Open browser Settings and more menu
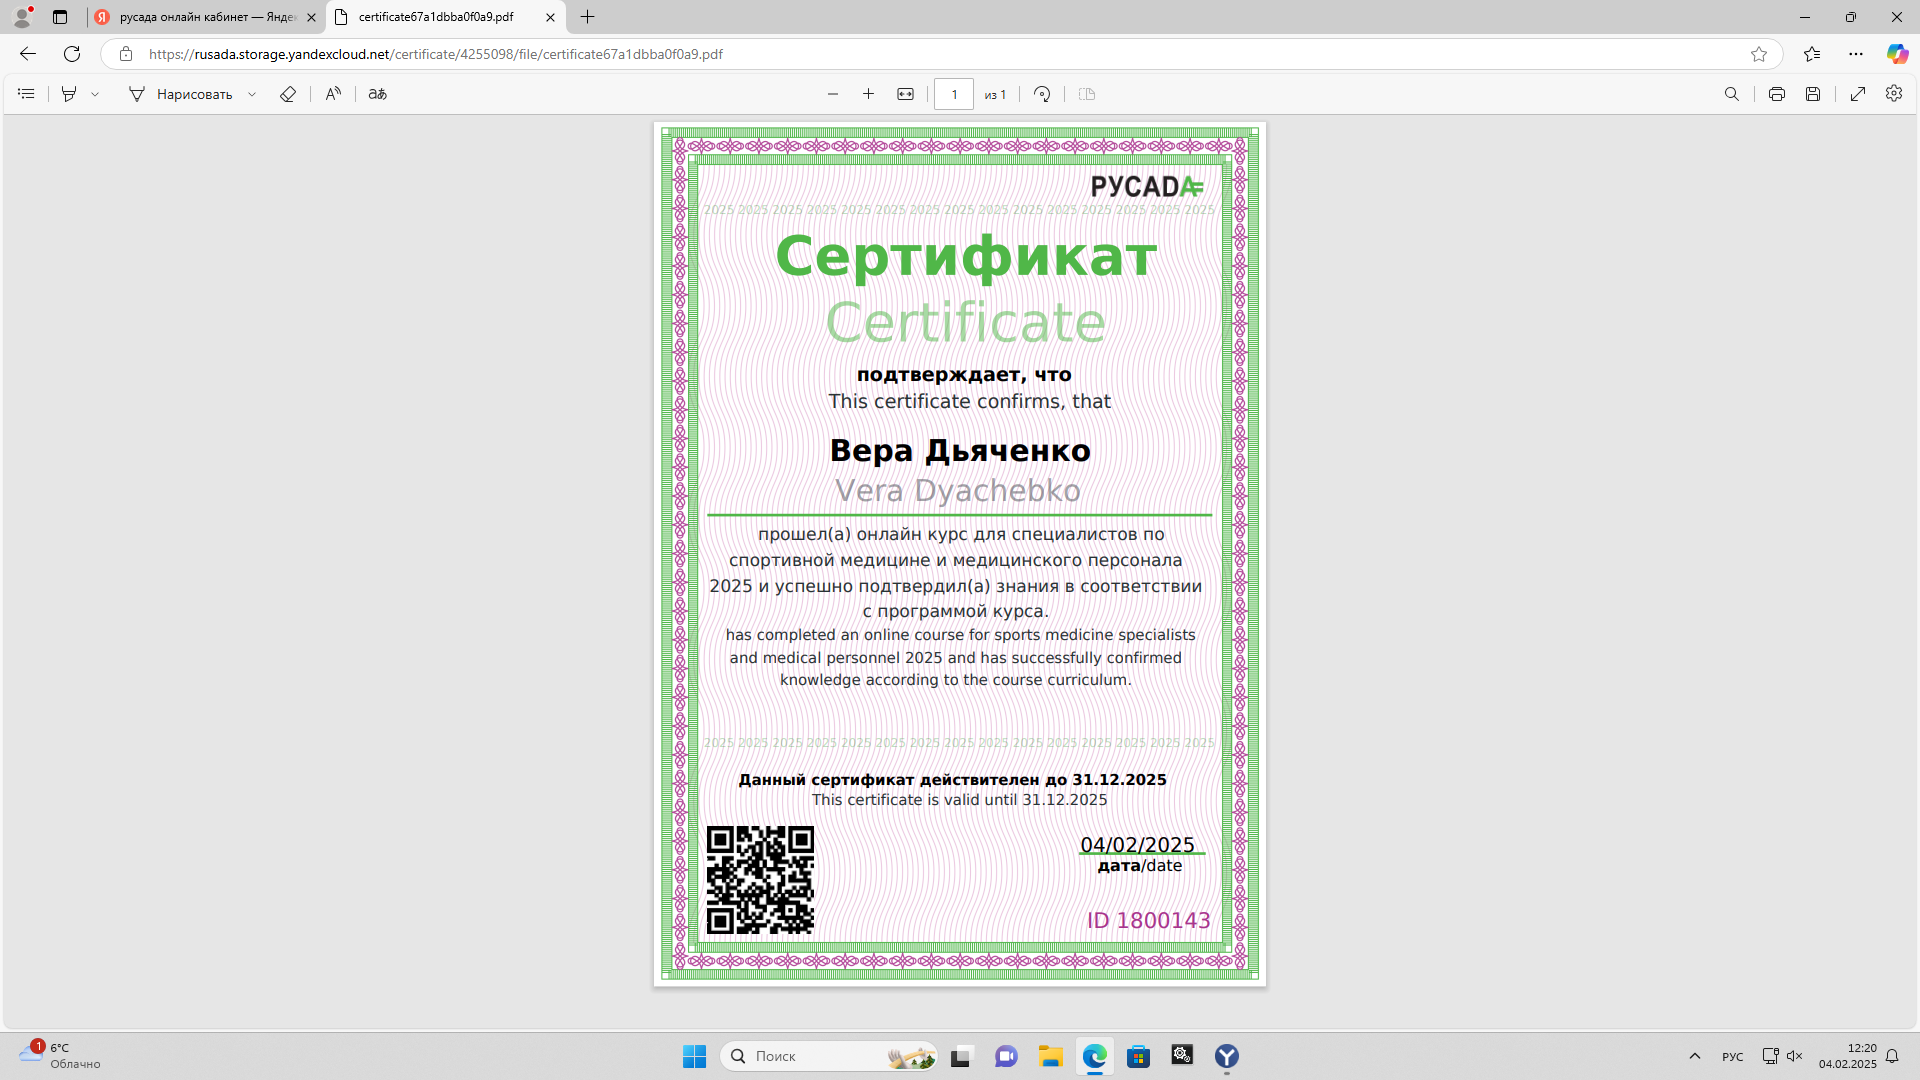Image resolution: width=1920 pixels, height=1080 pixels. [x=1856, y=54]
